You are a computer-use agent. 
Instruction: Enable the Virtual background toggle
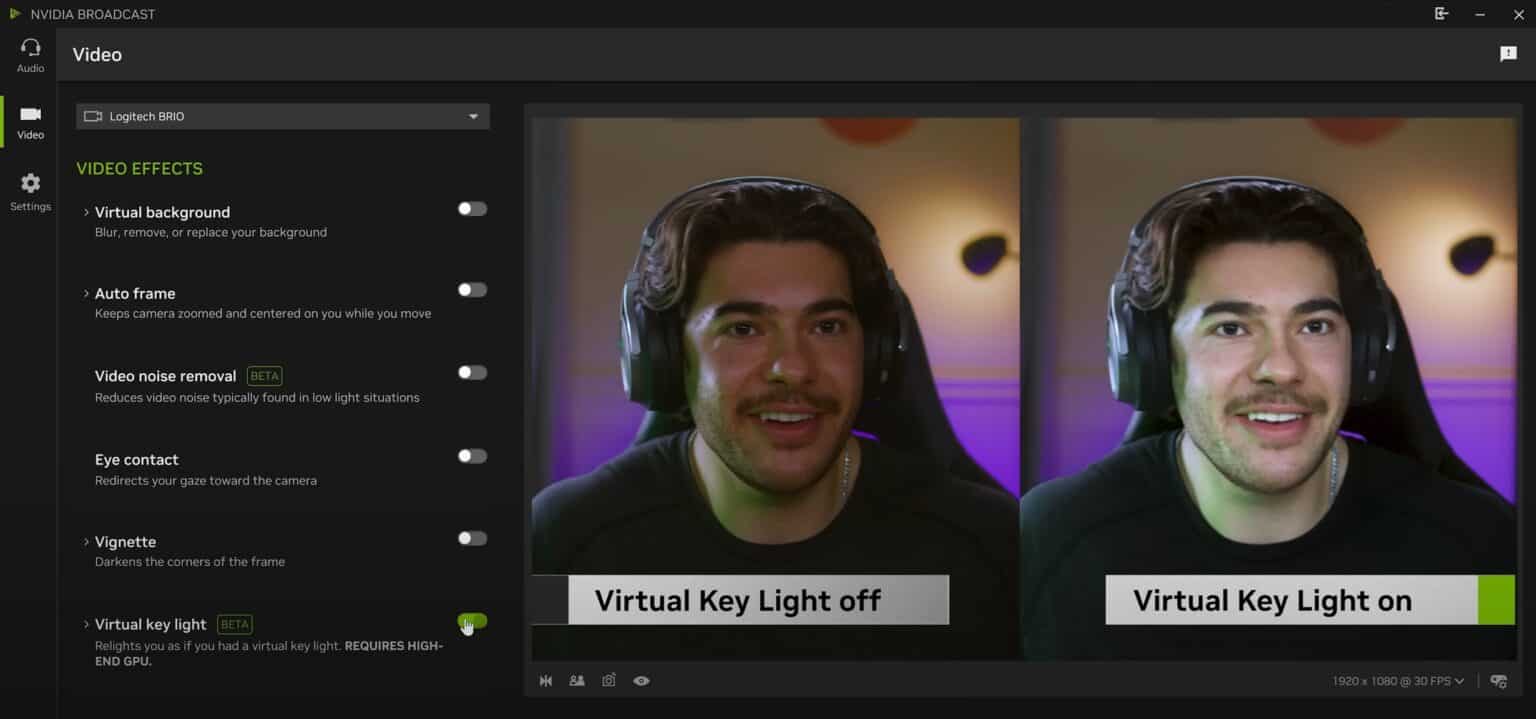coord(472,209)
